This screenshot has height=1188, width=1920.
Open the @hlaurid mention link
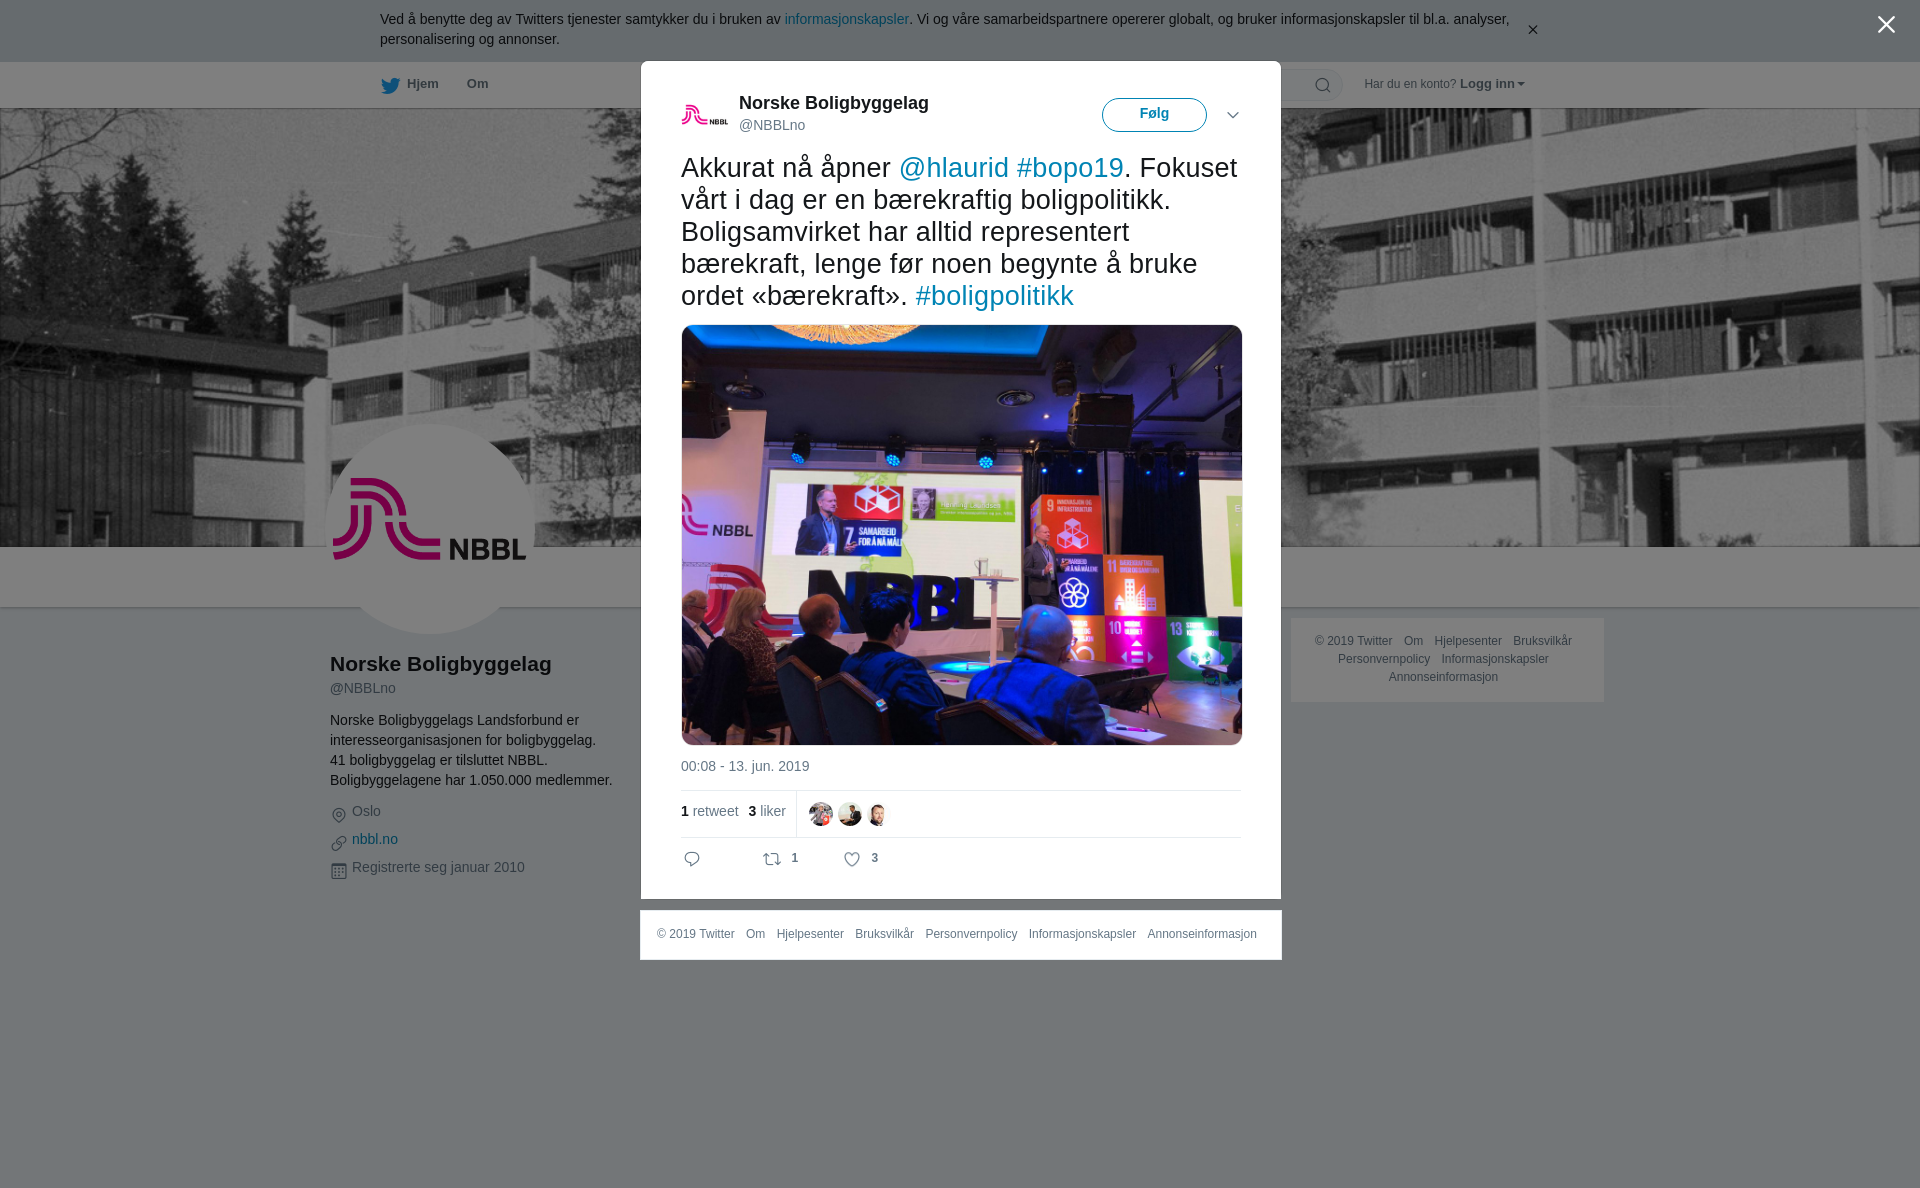(x=954, y=168)
